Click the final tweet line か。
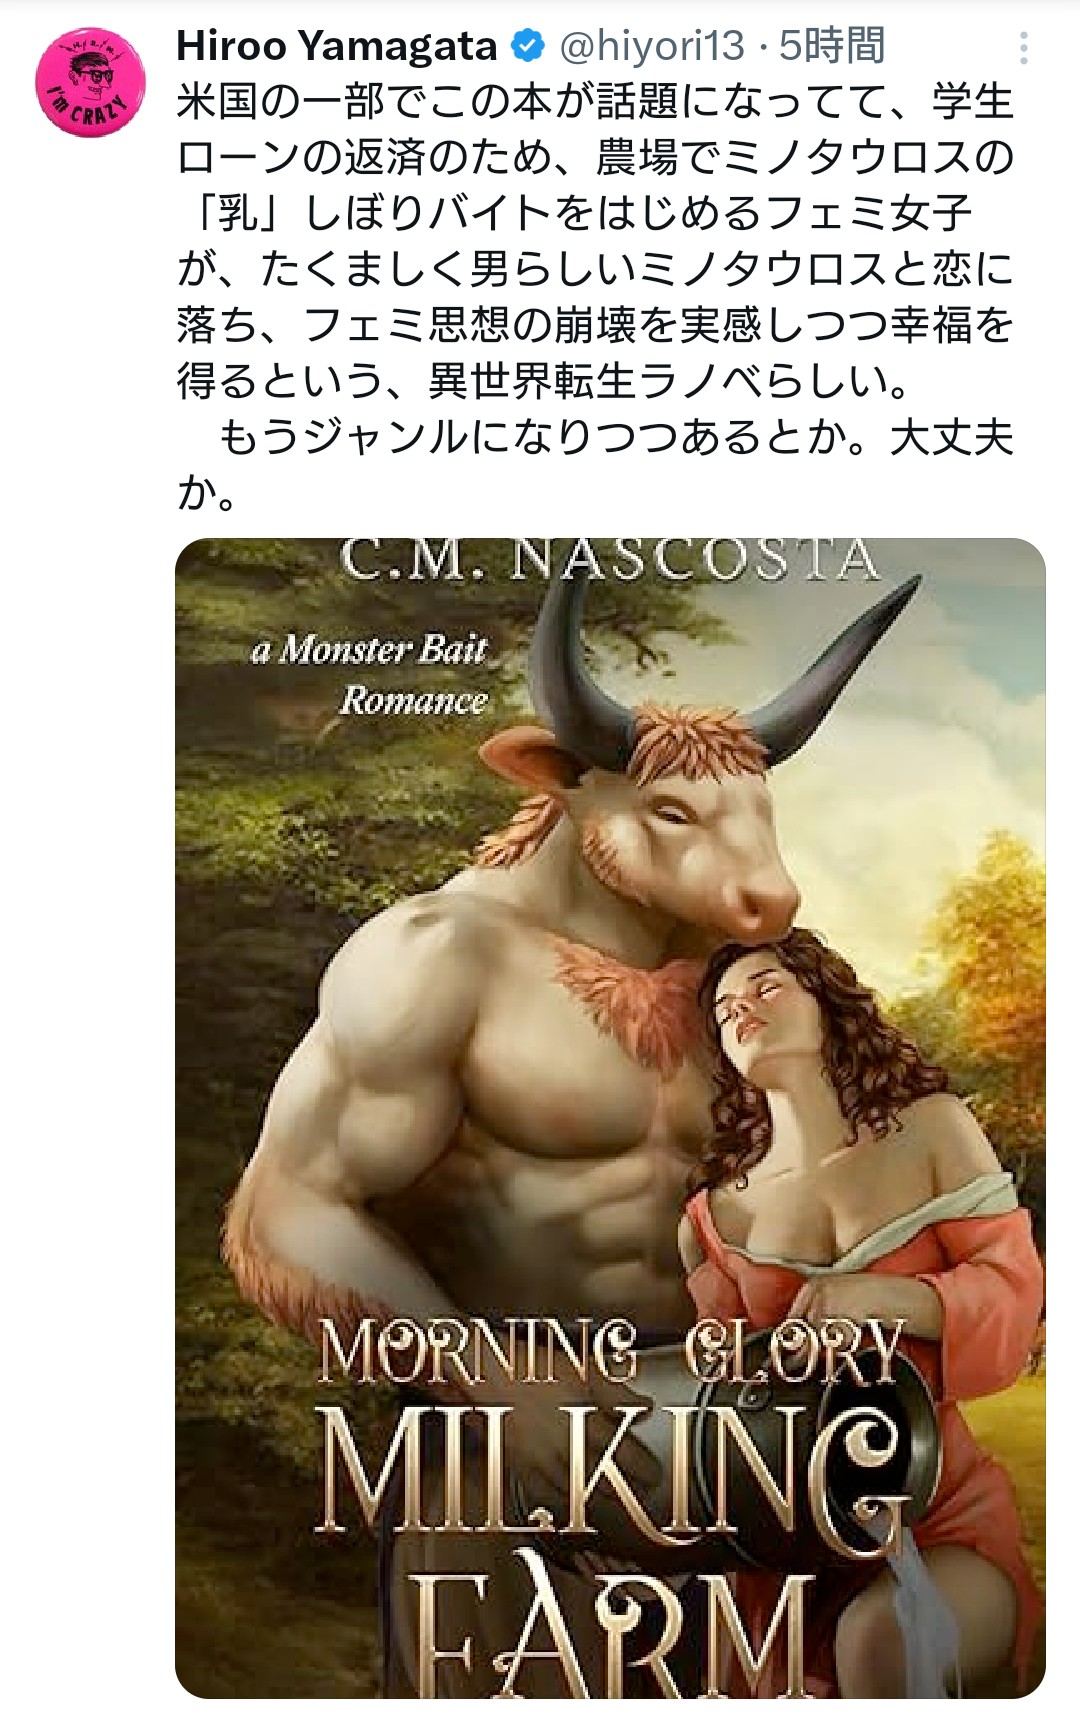This screenshot has width=1080, height=1712. coord(206,493)
